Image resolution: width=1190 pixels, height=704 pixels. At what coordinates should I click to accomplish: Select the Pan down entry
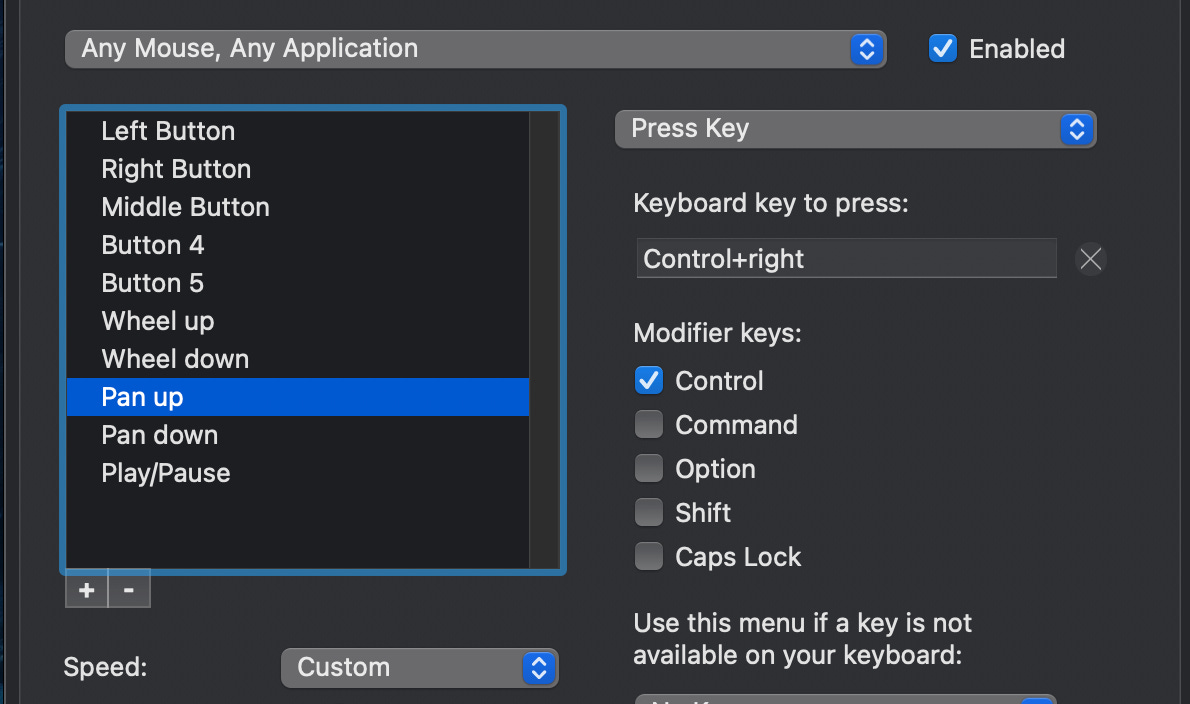point(160,435)
